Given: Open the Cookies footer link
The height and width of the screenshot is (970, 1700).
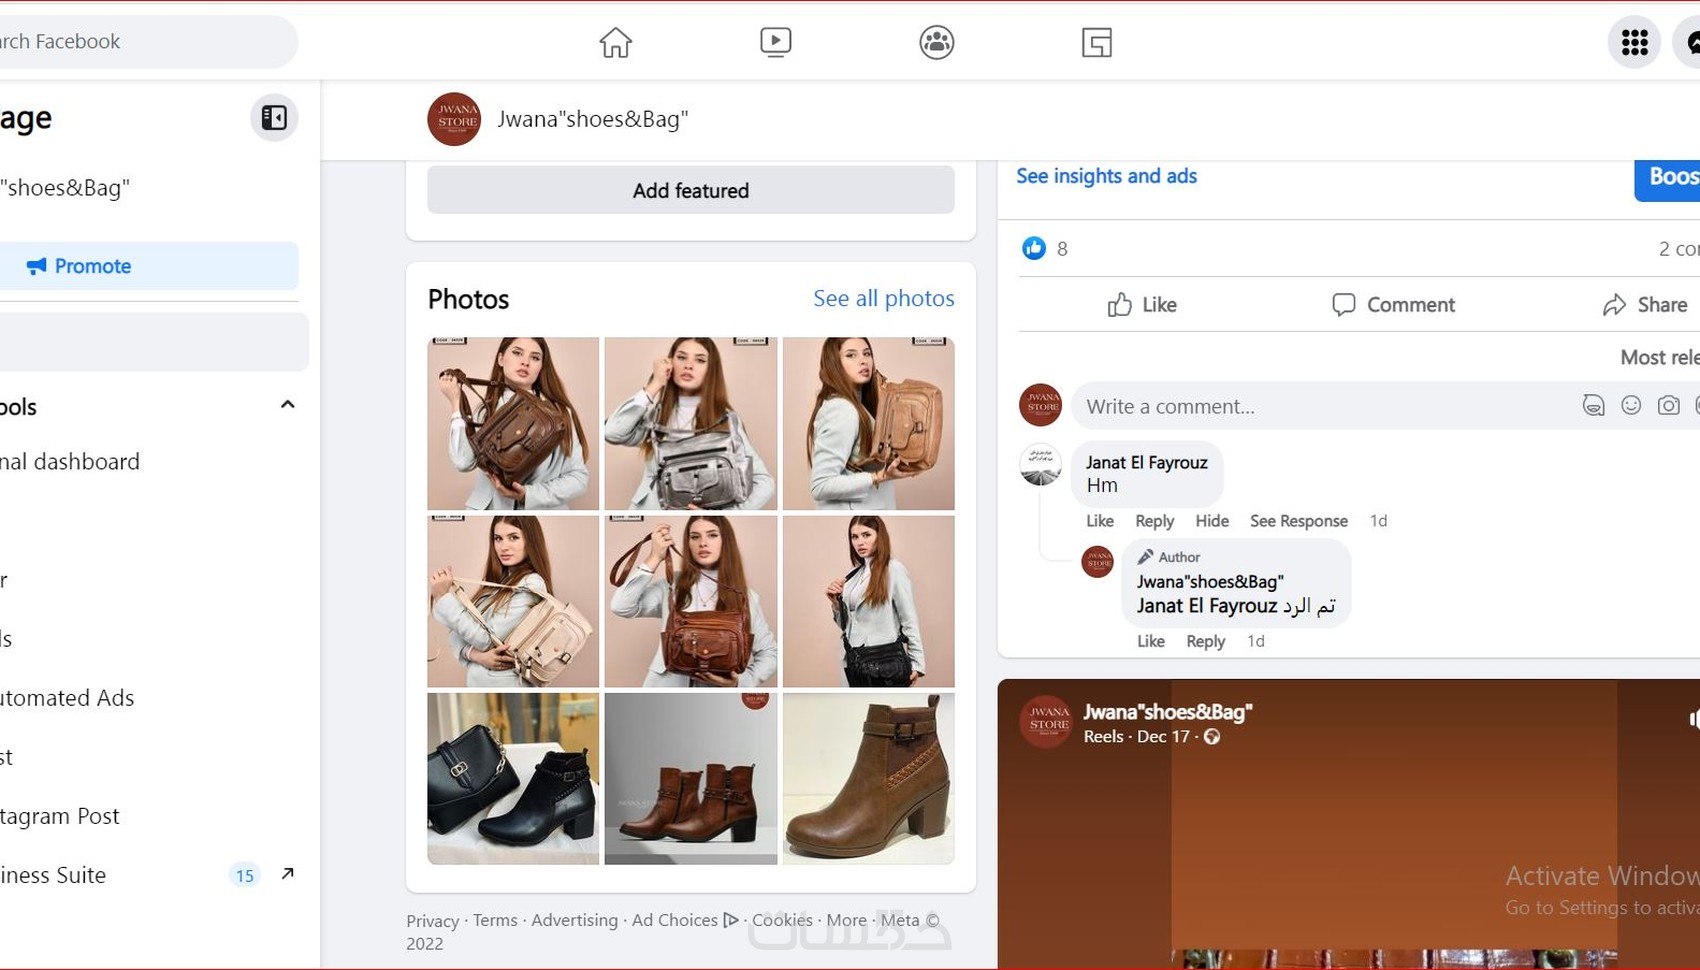Looking at the screenshot, I should coord(782,920).
